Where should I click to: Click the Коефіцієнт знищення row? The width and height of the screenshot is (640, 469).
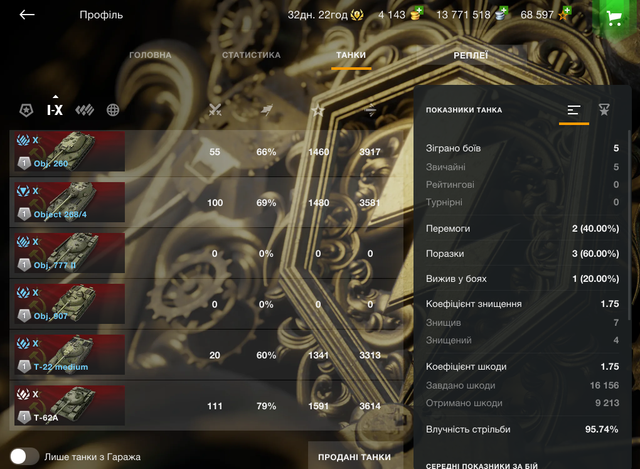522,304
